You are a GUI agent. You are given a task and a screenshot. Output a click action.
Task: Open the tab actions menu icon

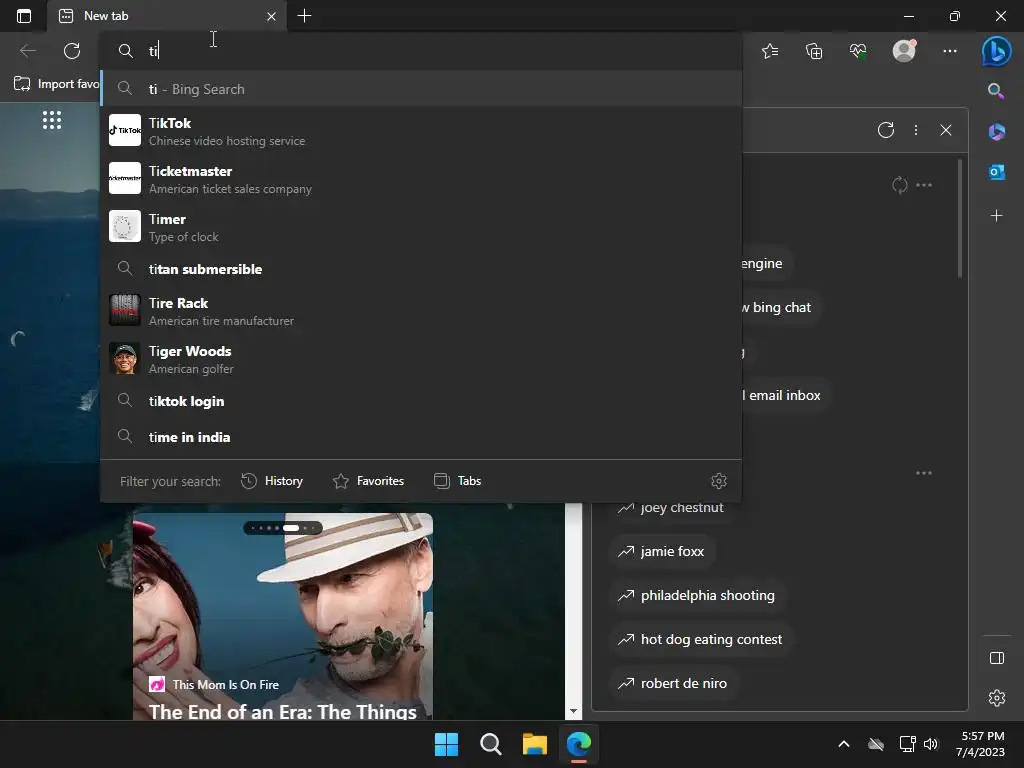pyautogui.click(x=24, y=16)
